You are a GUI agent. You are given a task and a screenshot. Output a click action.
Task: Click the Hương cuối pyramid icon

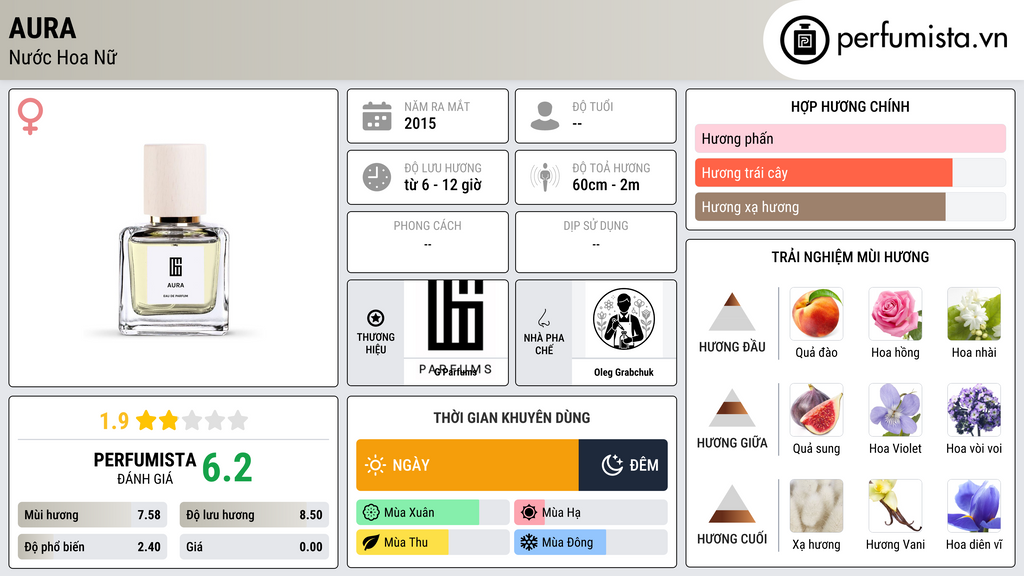click(x=731, y=504)
